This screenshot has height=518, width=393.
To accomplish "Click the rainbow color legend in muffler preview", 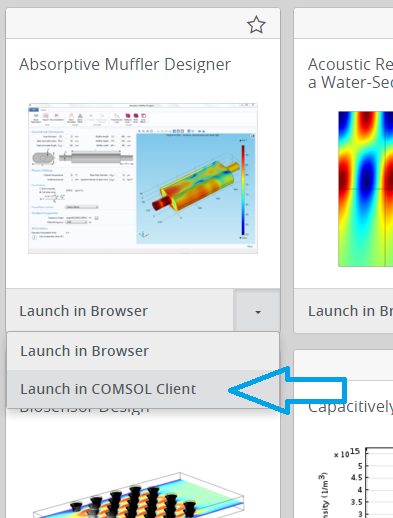I will [243, 188].
